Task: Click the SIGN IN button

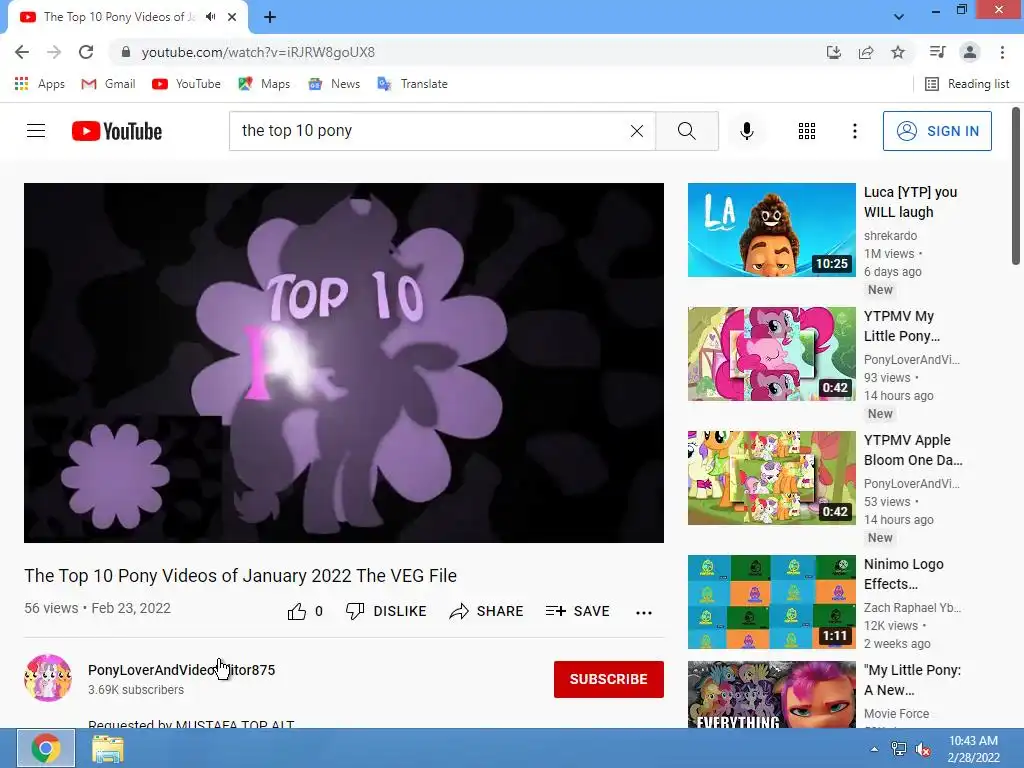Action: click(937, 131)
